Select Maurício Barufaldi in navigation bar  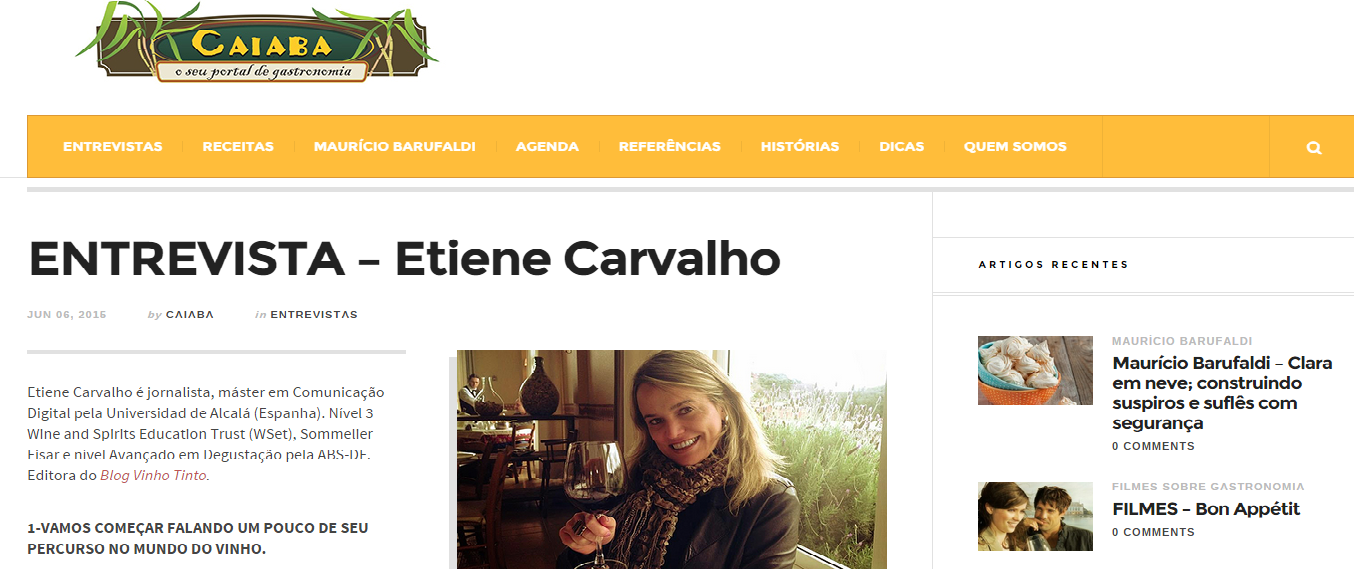pyautogui.click(x=394, y=146)
